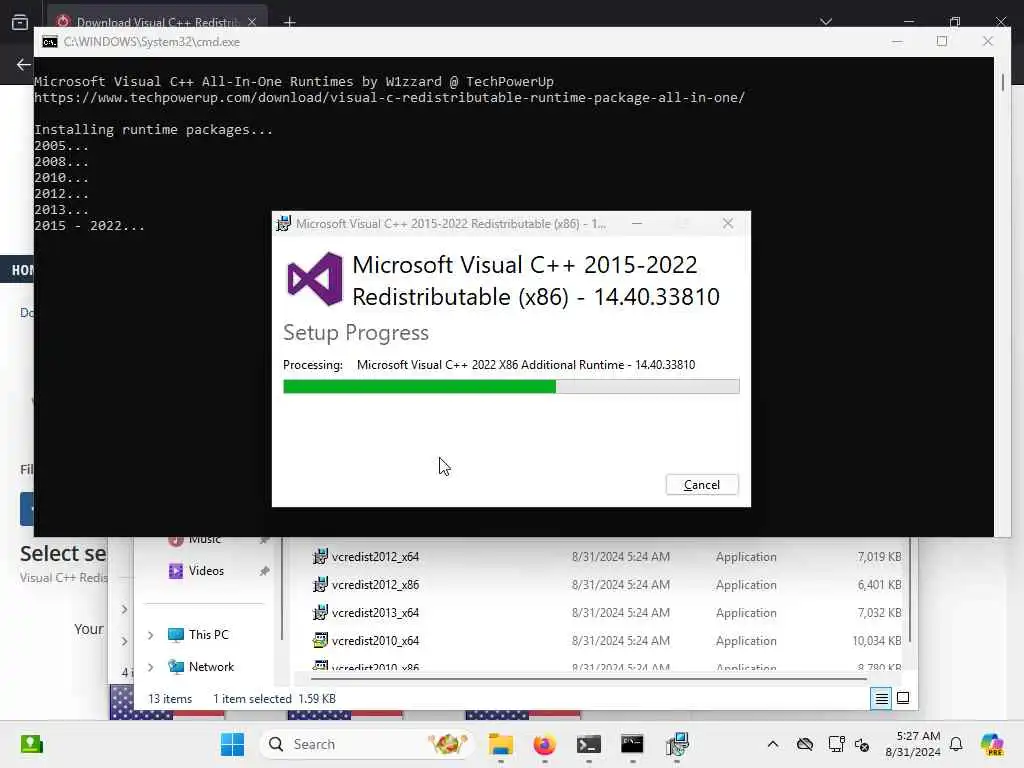Image resolution: width=1024 pixels, height=768 pixels.
Task: Open Firefox from taskbar
Action: 545,744
